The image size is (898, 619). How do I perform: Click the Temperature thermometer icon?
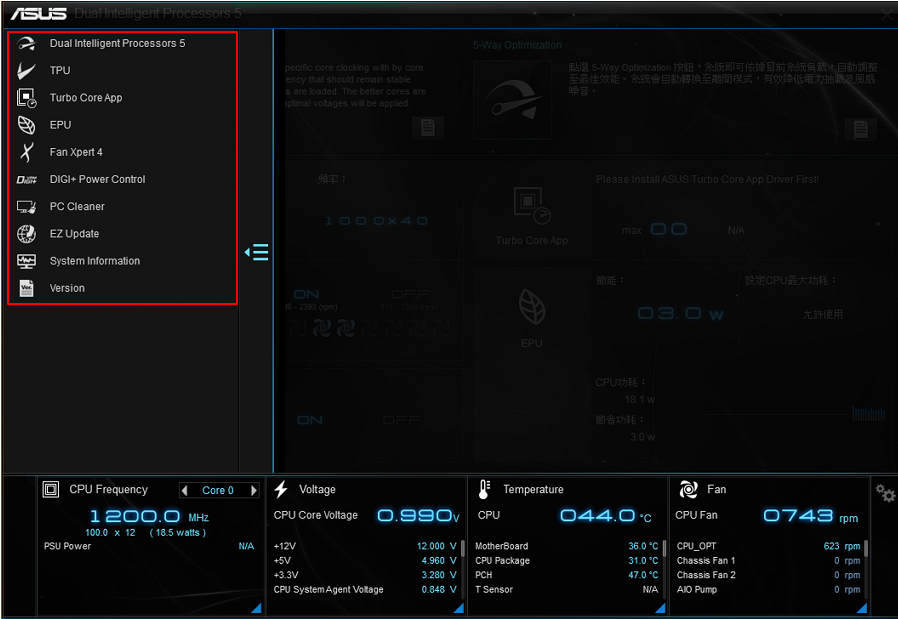tap(484, 490)
